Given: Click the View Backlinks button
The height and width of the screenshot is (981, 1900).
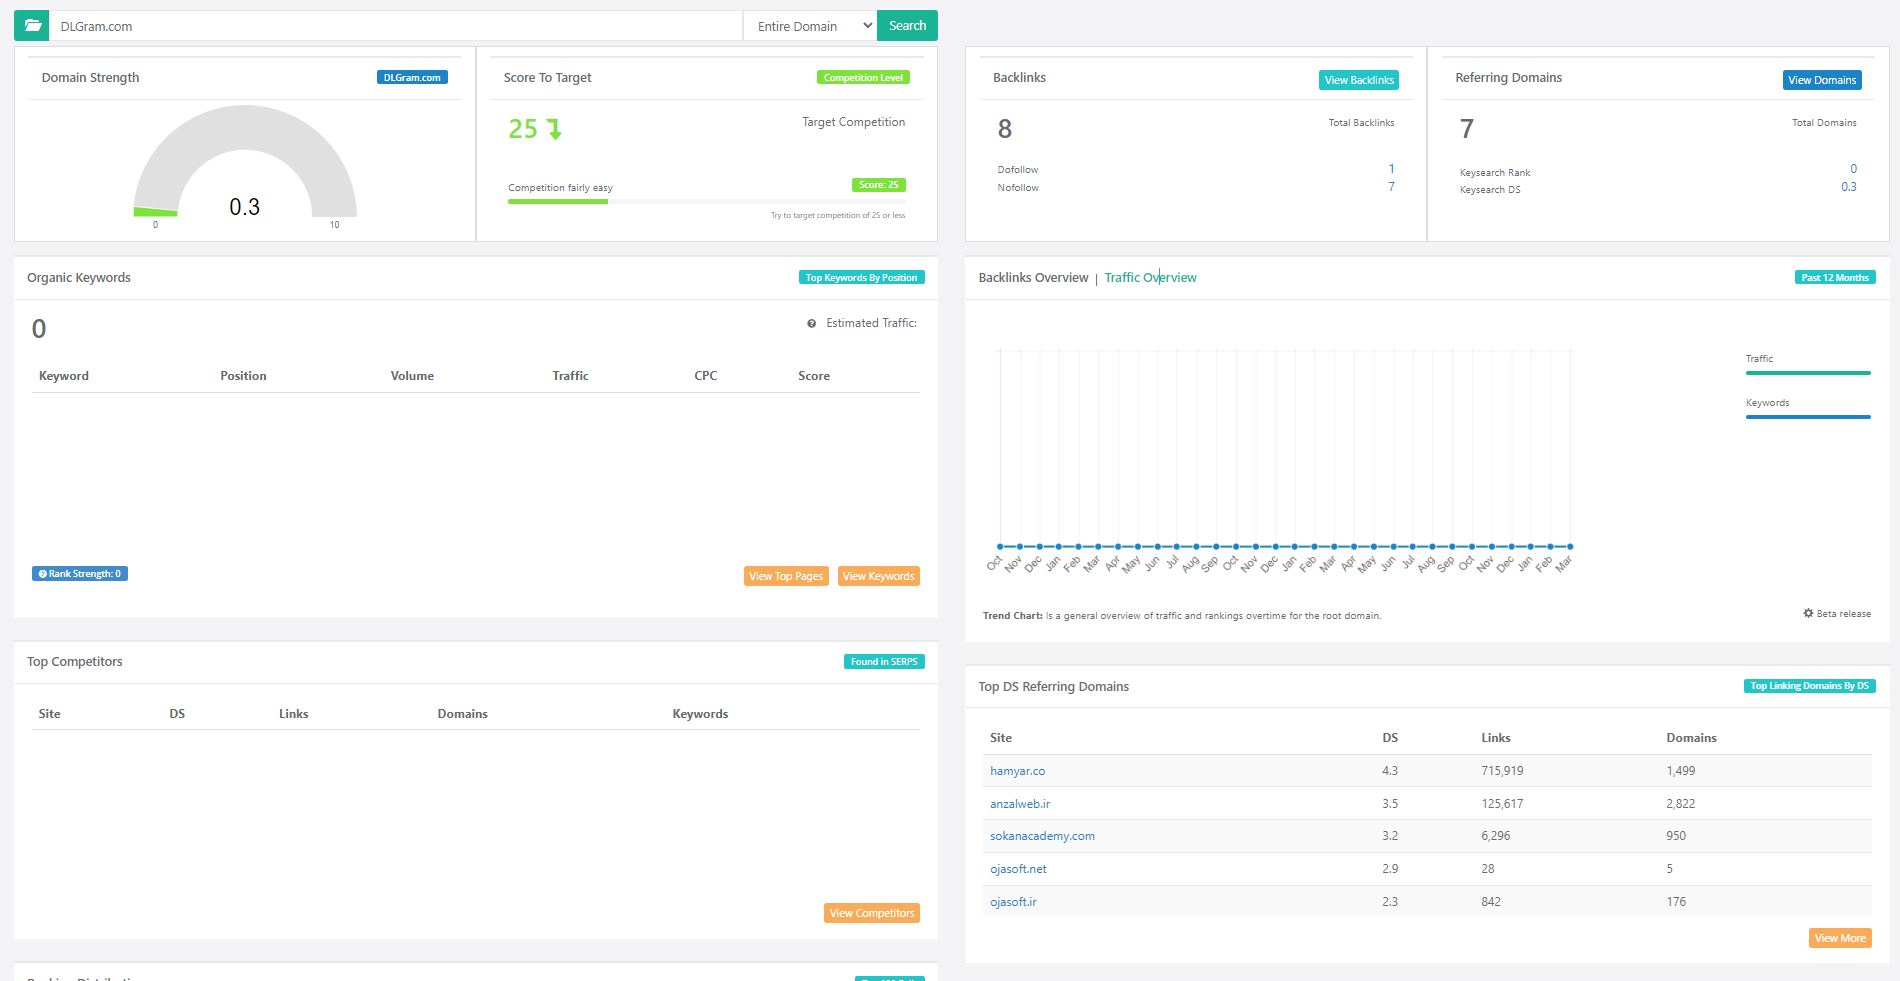Looking at the screenshot, I should tap(1359, 80).
